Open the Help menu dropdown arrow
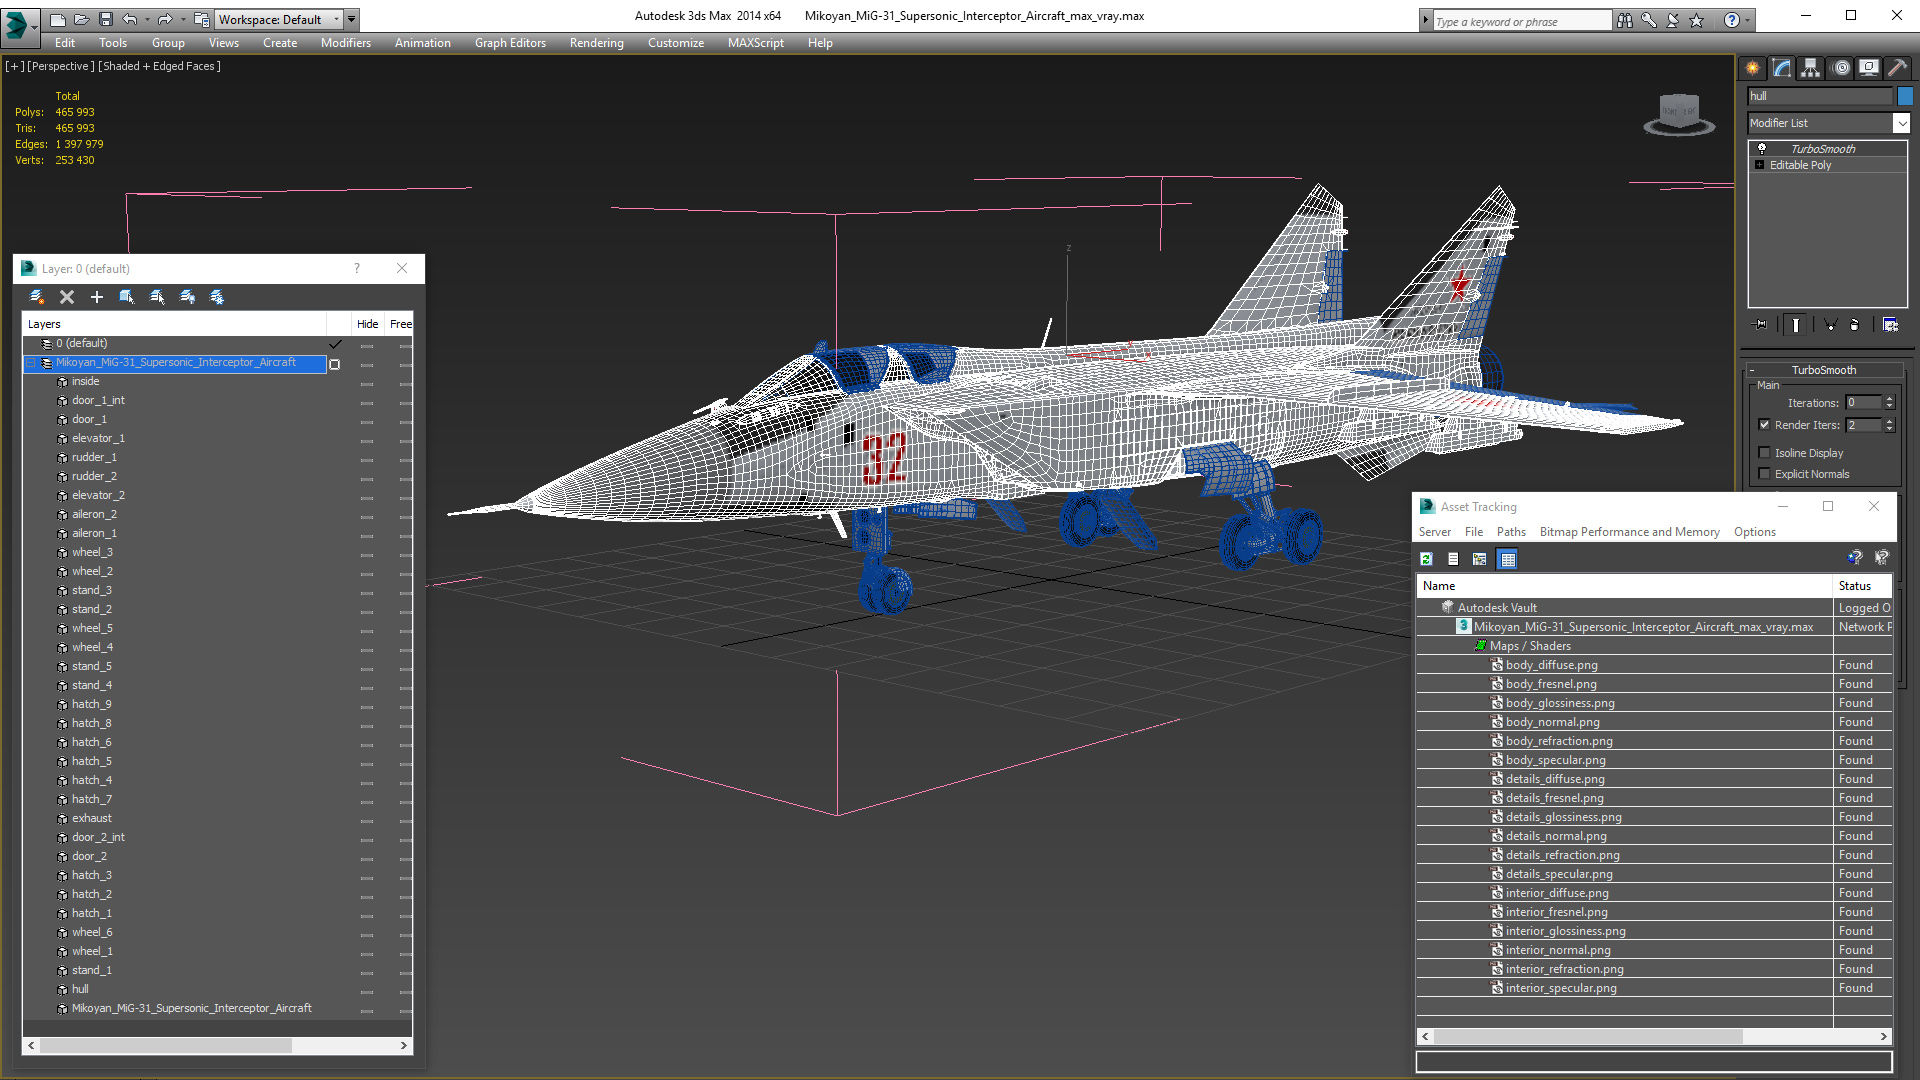 pyautogui.click(x=1747, y=20)
